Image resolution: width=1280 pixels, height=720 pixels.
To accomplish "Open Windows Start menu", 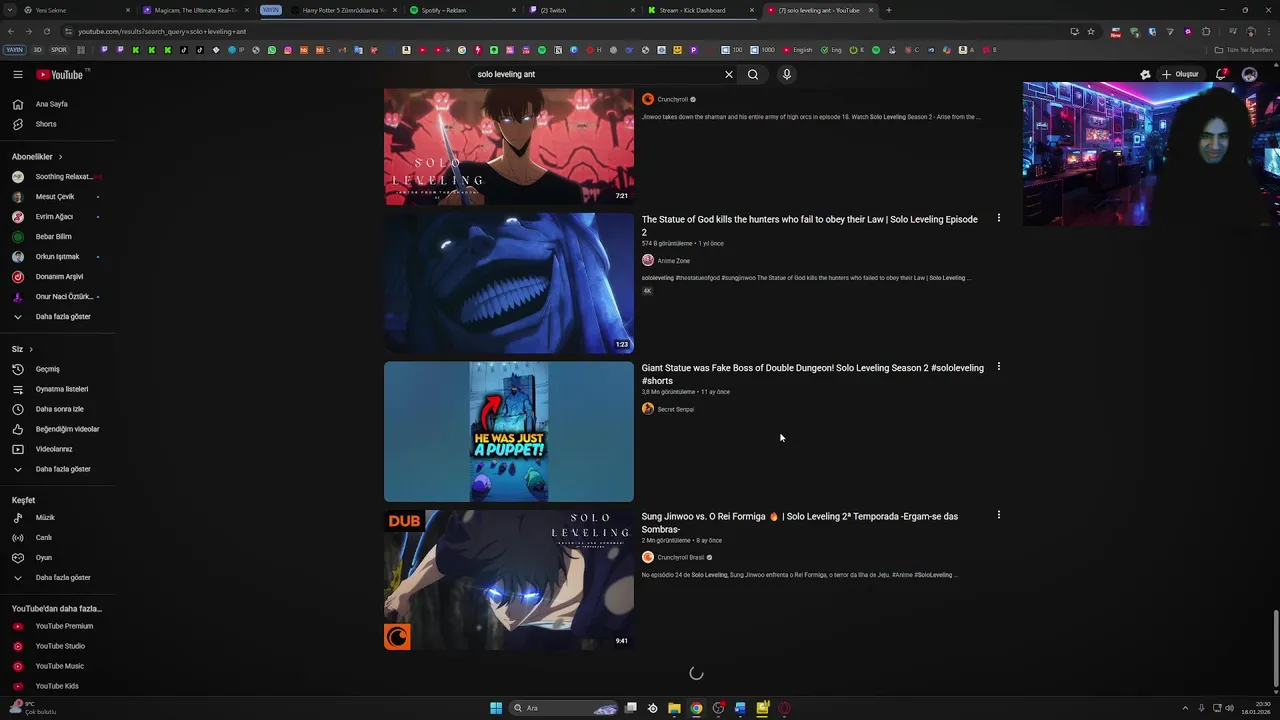I will pyautogui.click(x=496, y=708).
